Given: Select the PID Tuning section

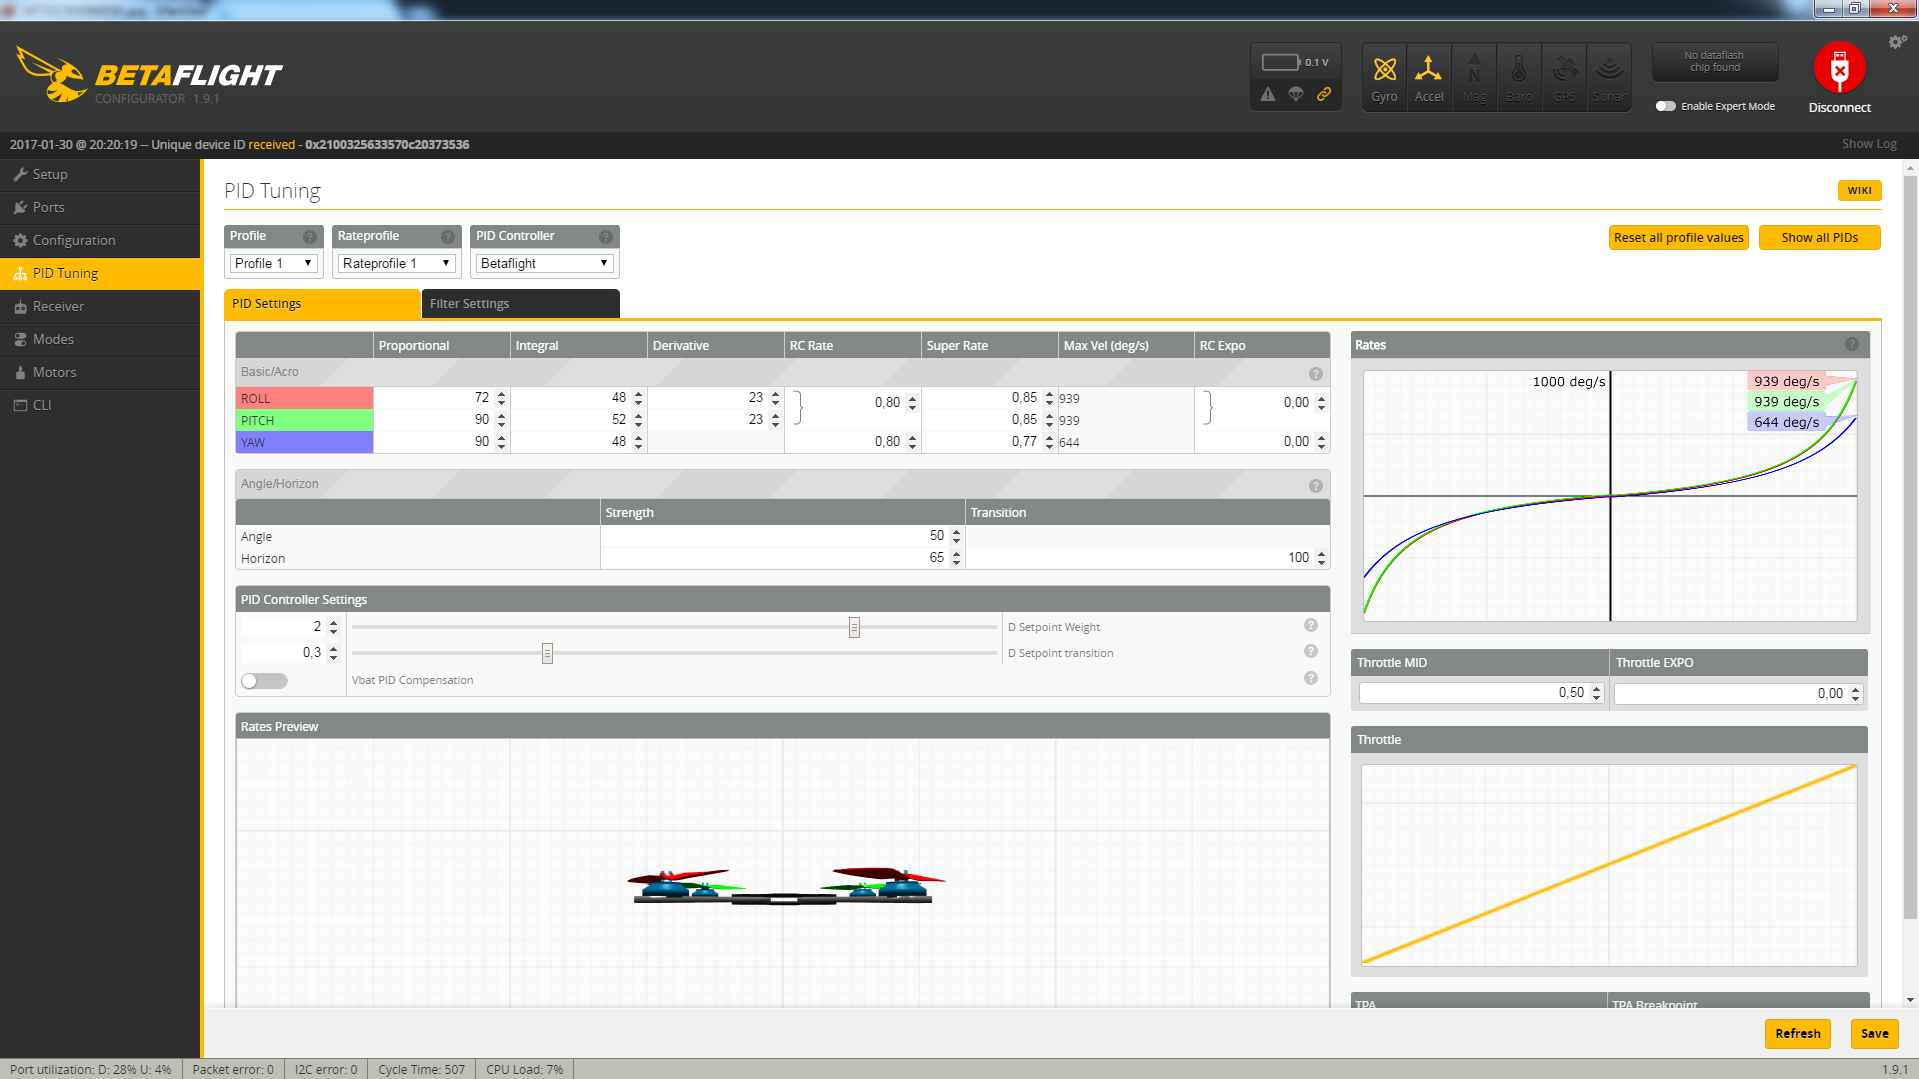Looking at the screenshot, I should (x=100, y=273).
